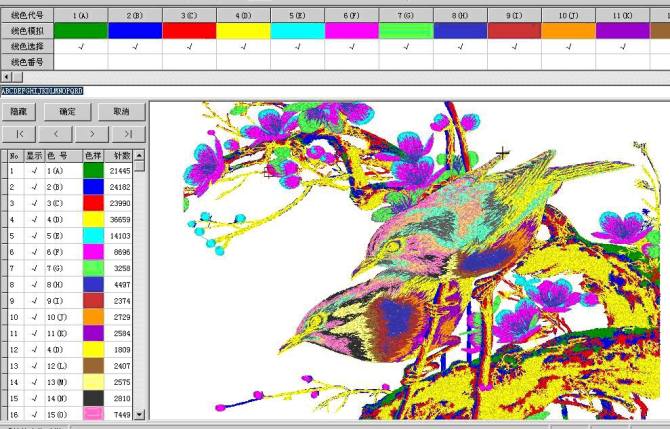The width and height of the screenshot is (670, 429).
Task: Advance to next color step arrow
Action: [x=92, y=133]
